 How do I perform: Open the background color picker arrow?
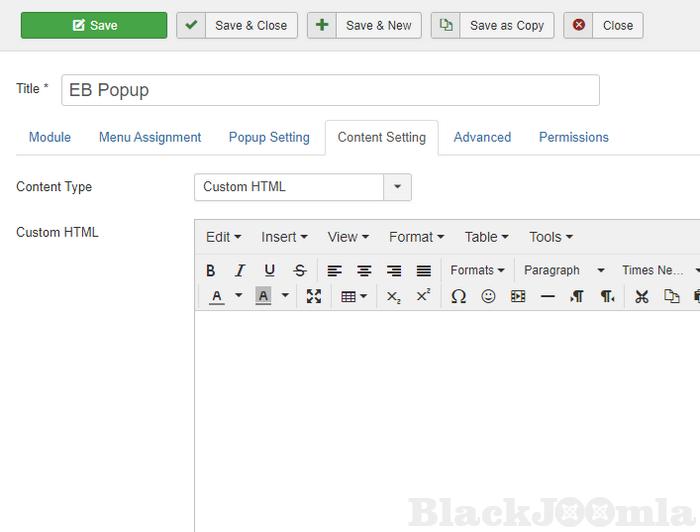pyautogui.click(x=285, y=296)
